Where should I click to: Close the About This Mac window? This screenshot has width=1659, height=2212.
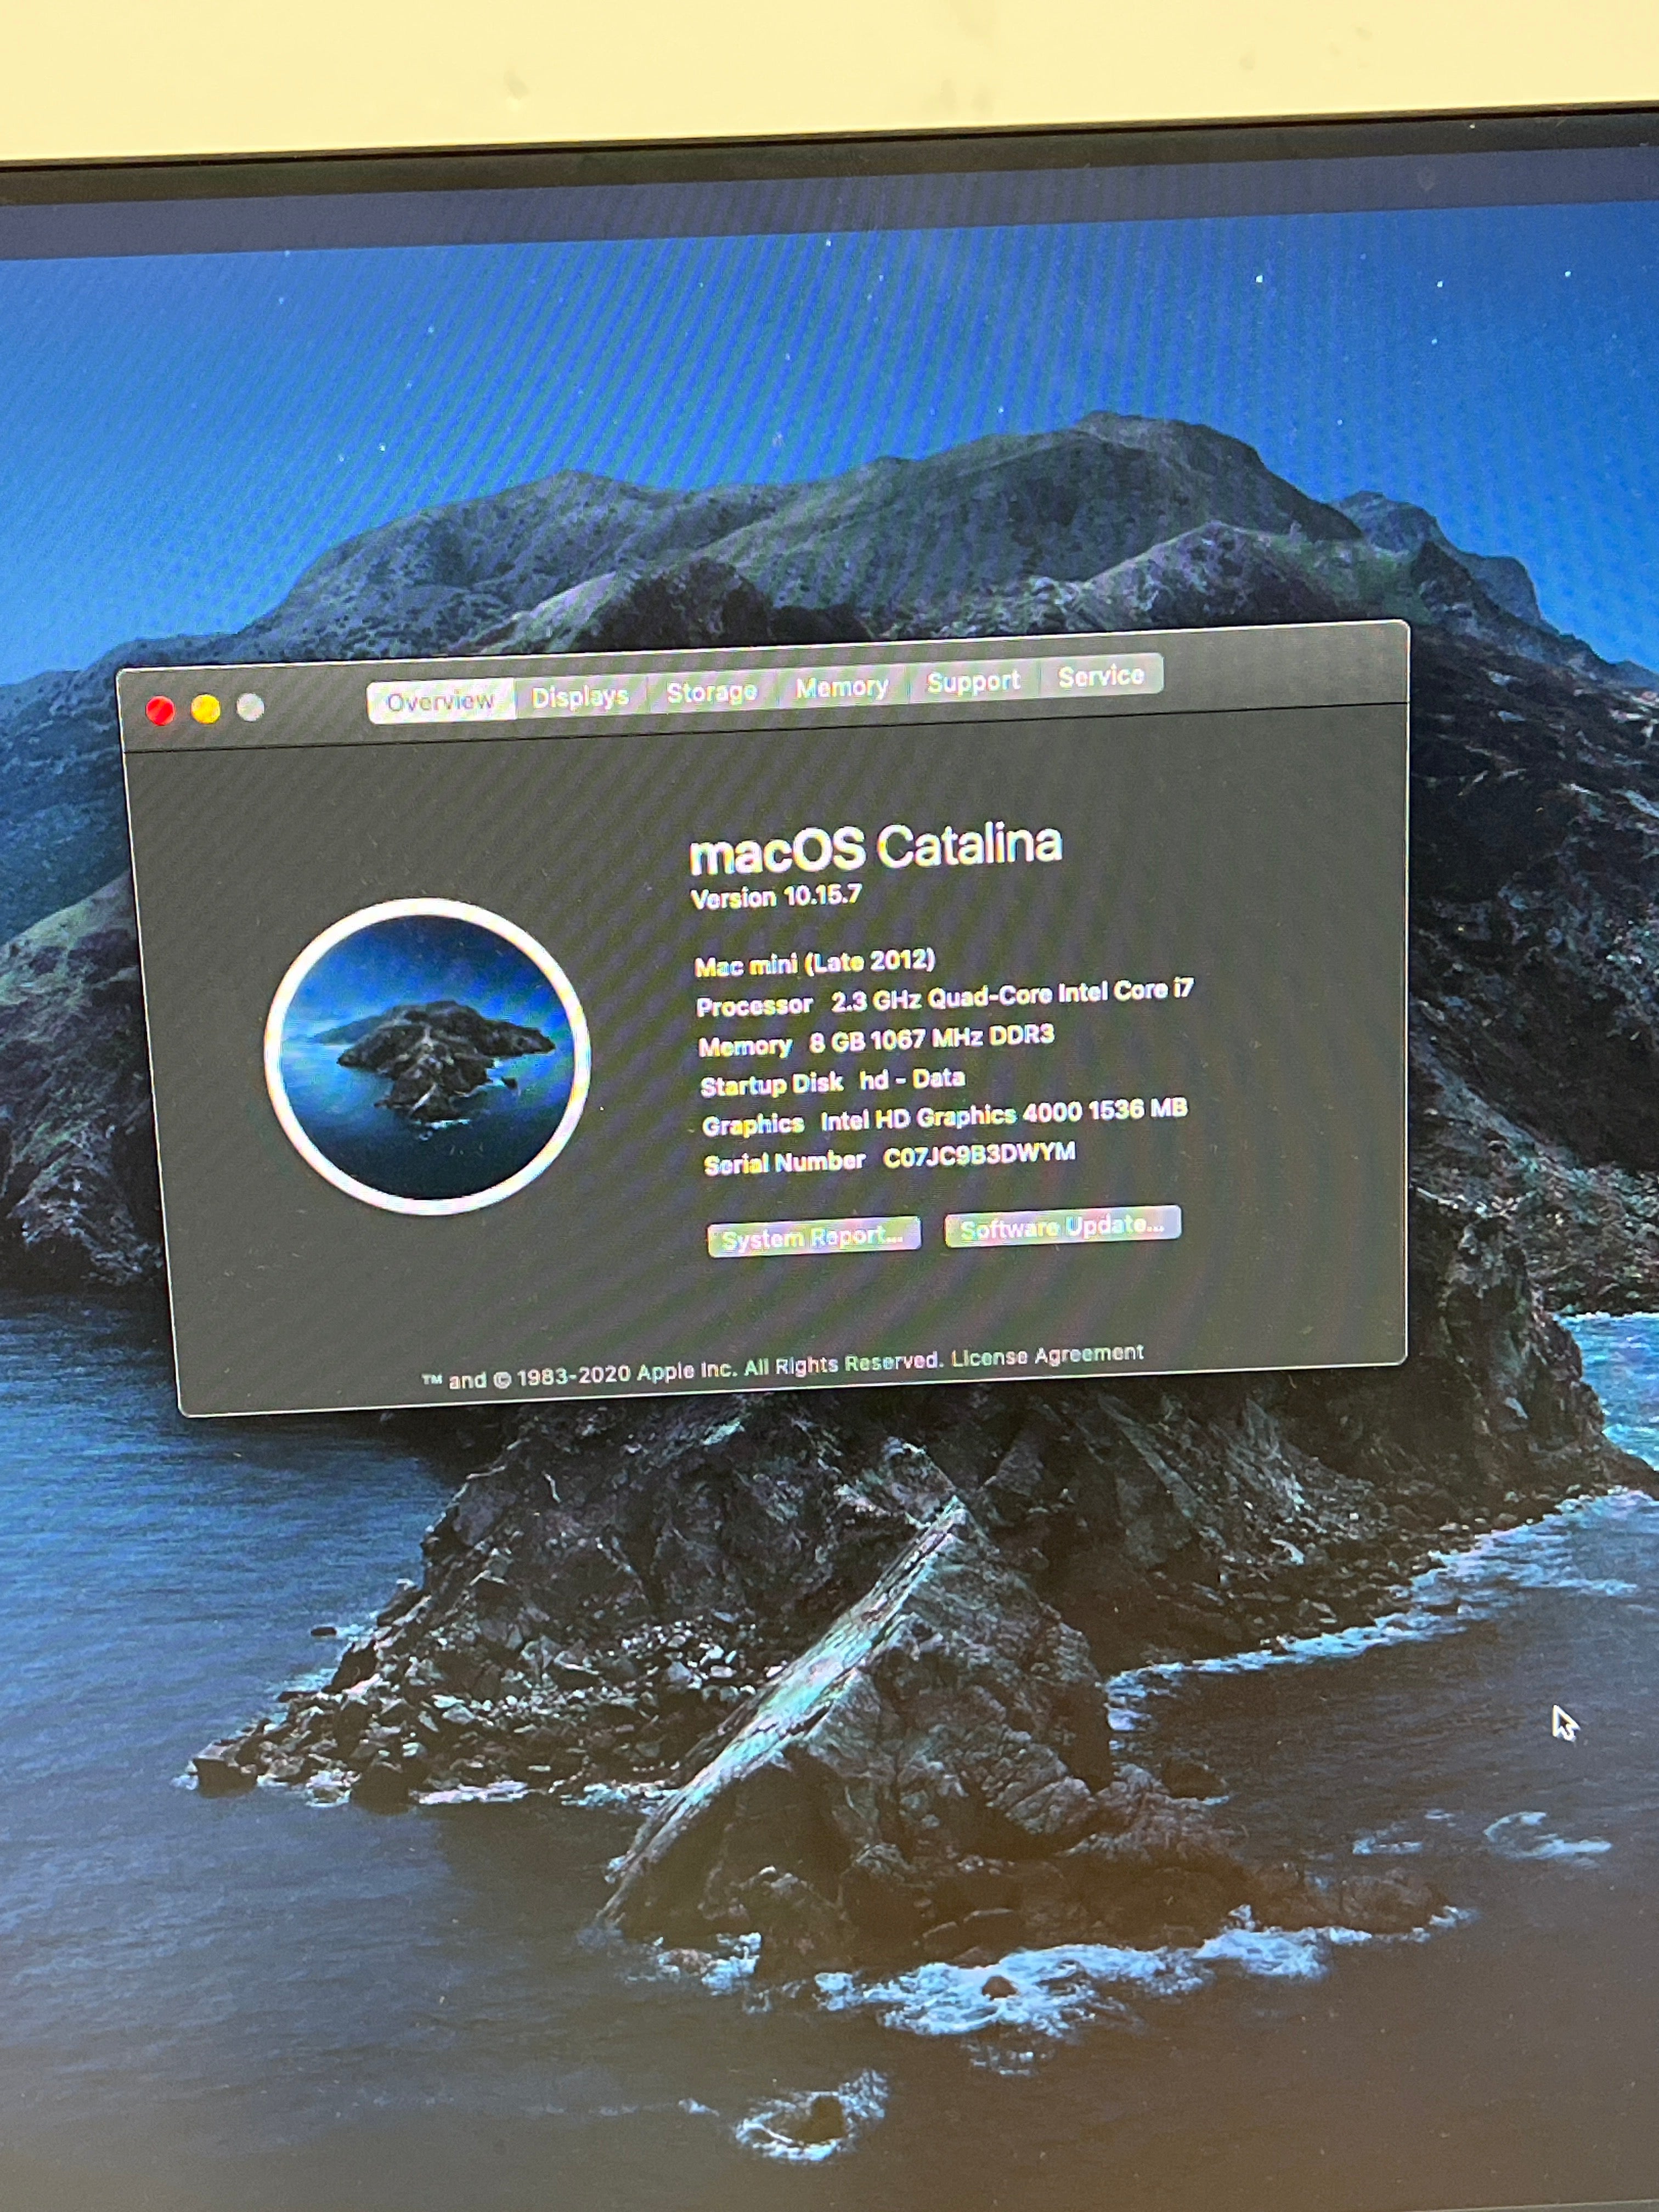(x=160, y=711)
